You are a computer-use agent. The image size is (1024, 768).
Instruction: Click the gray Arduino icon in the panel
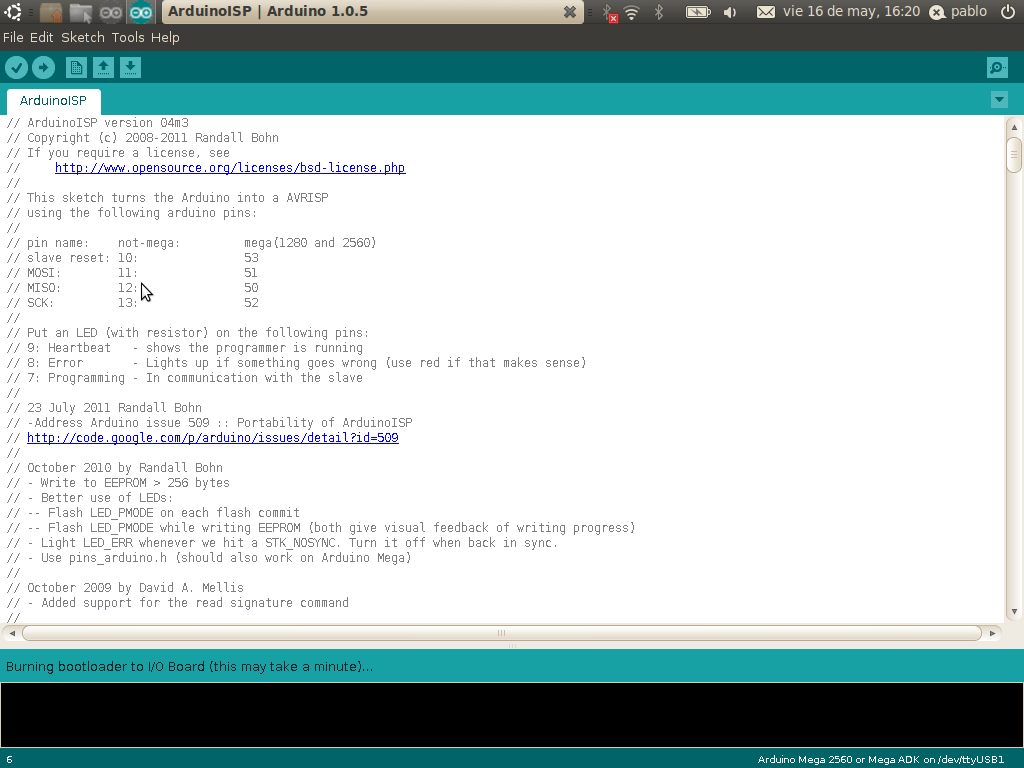point(111,12)
